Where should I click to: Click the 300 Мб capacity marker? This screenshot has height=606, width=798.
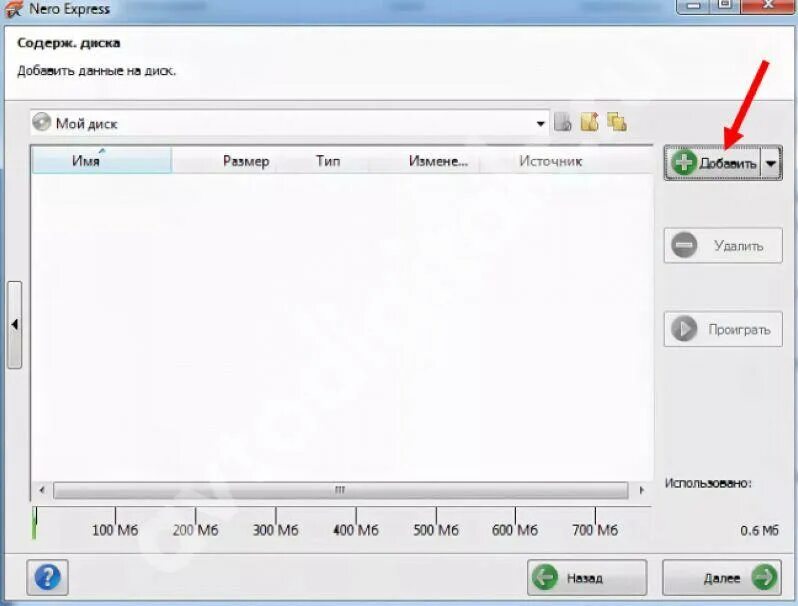coord(276,530)
